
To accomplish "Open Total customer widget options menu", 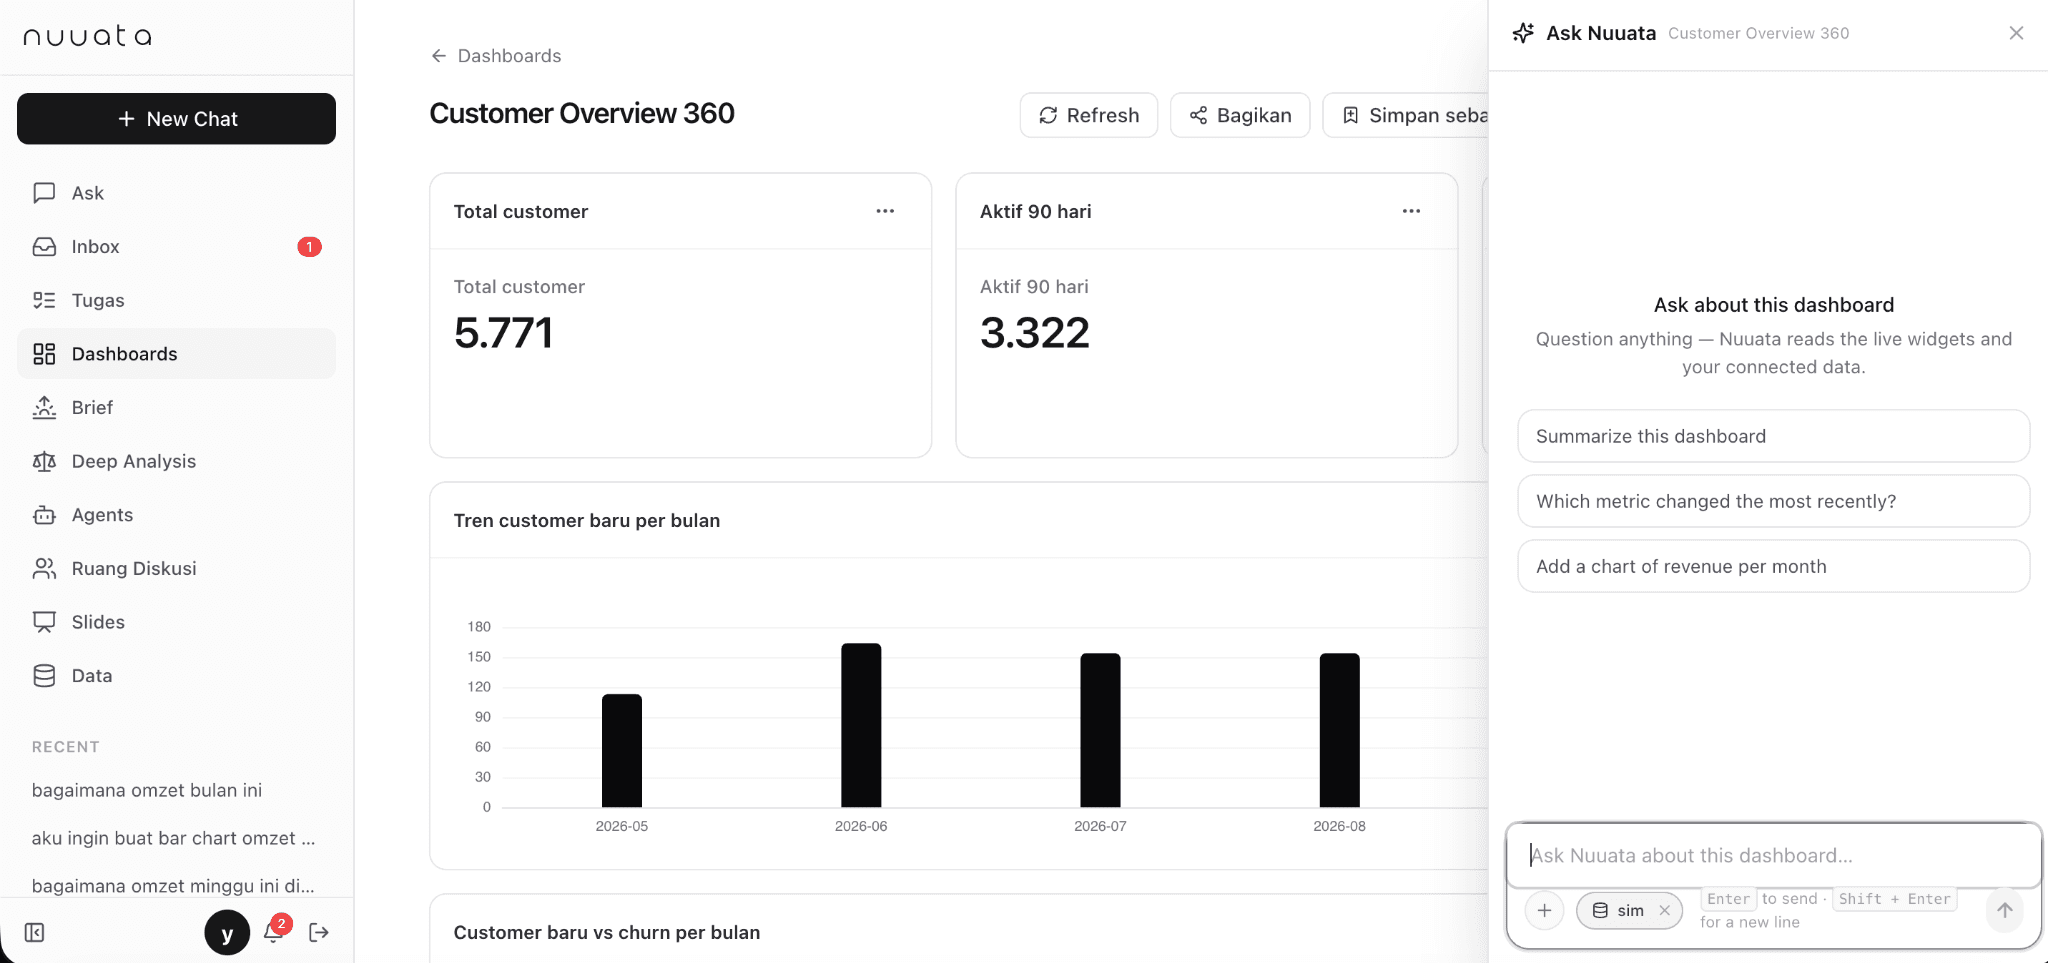I will click(x=885, y=211).
